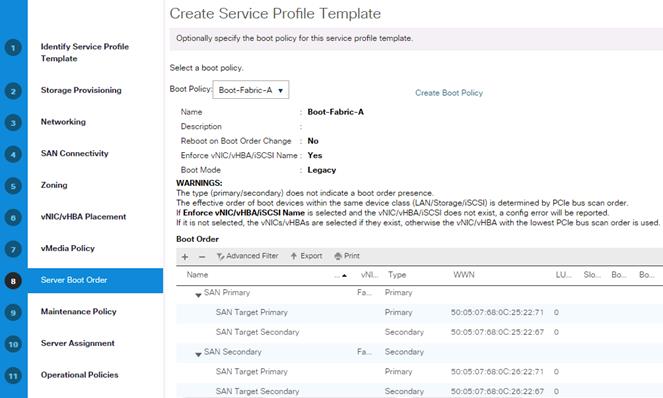Collapse the SAN Primary tree row
663x398 pixels.
pyautogui.click(x=198, y=295)
